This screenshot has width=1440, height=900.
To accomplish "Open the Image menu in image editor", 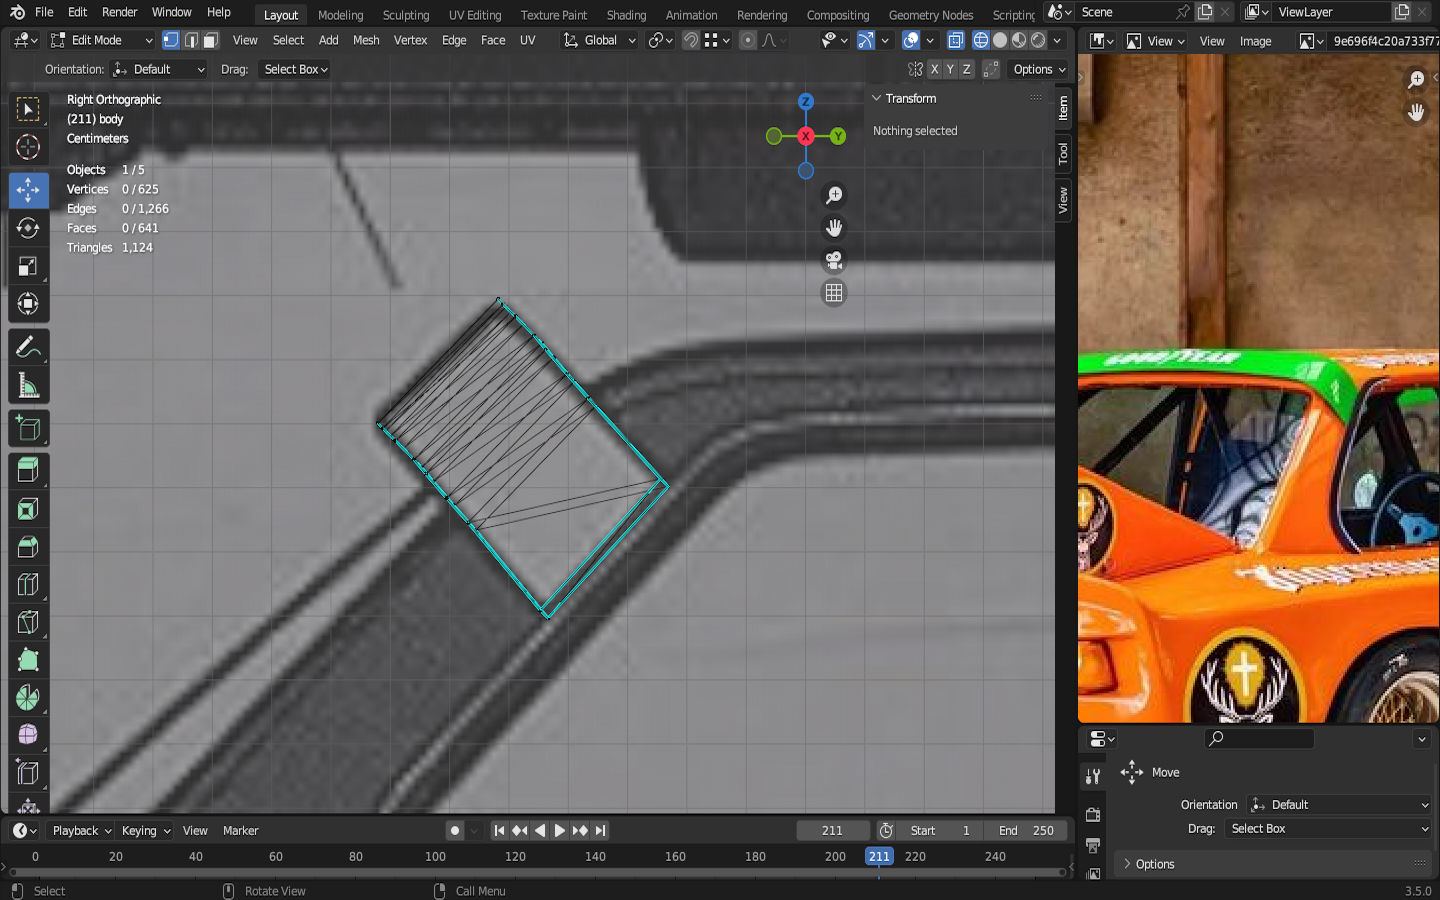I will click(x=1255, y=41).
